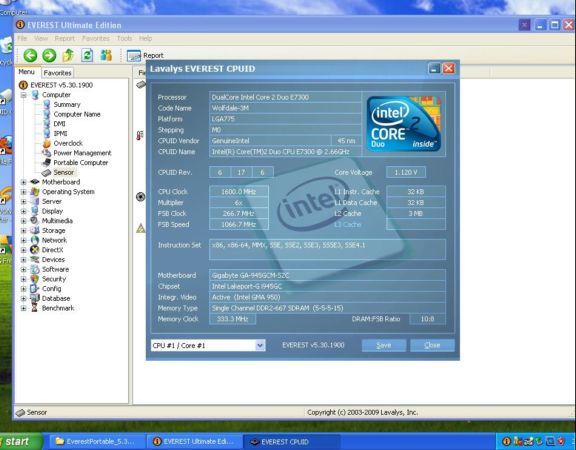Expand the Display tree node
Image resolution: width=576 pixels, height=450 pixels.
click(24, 211)
